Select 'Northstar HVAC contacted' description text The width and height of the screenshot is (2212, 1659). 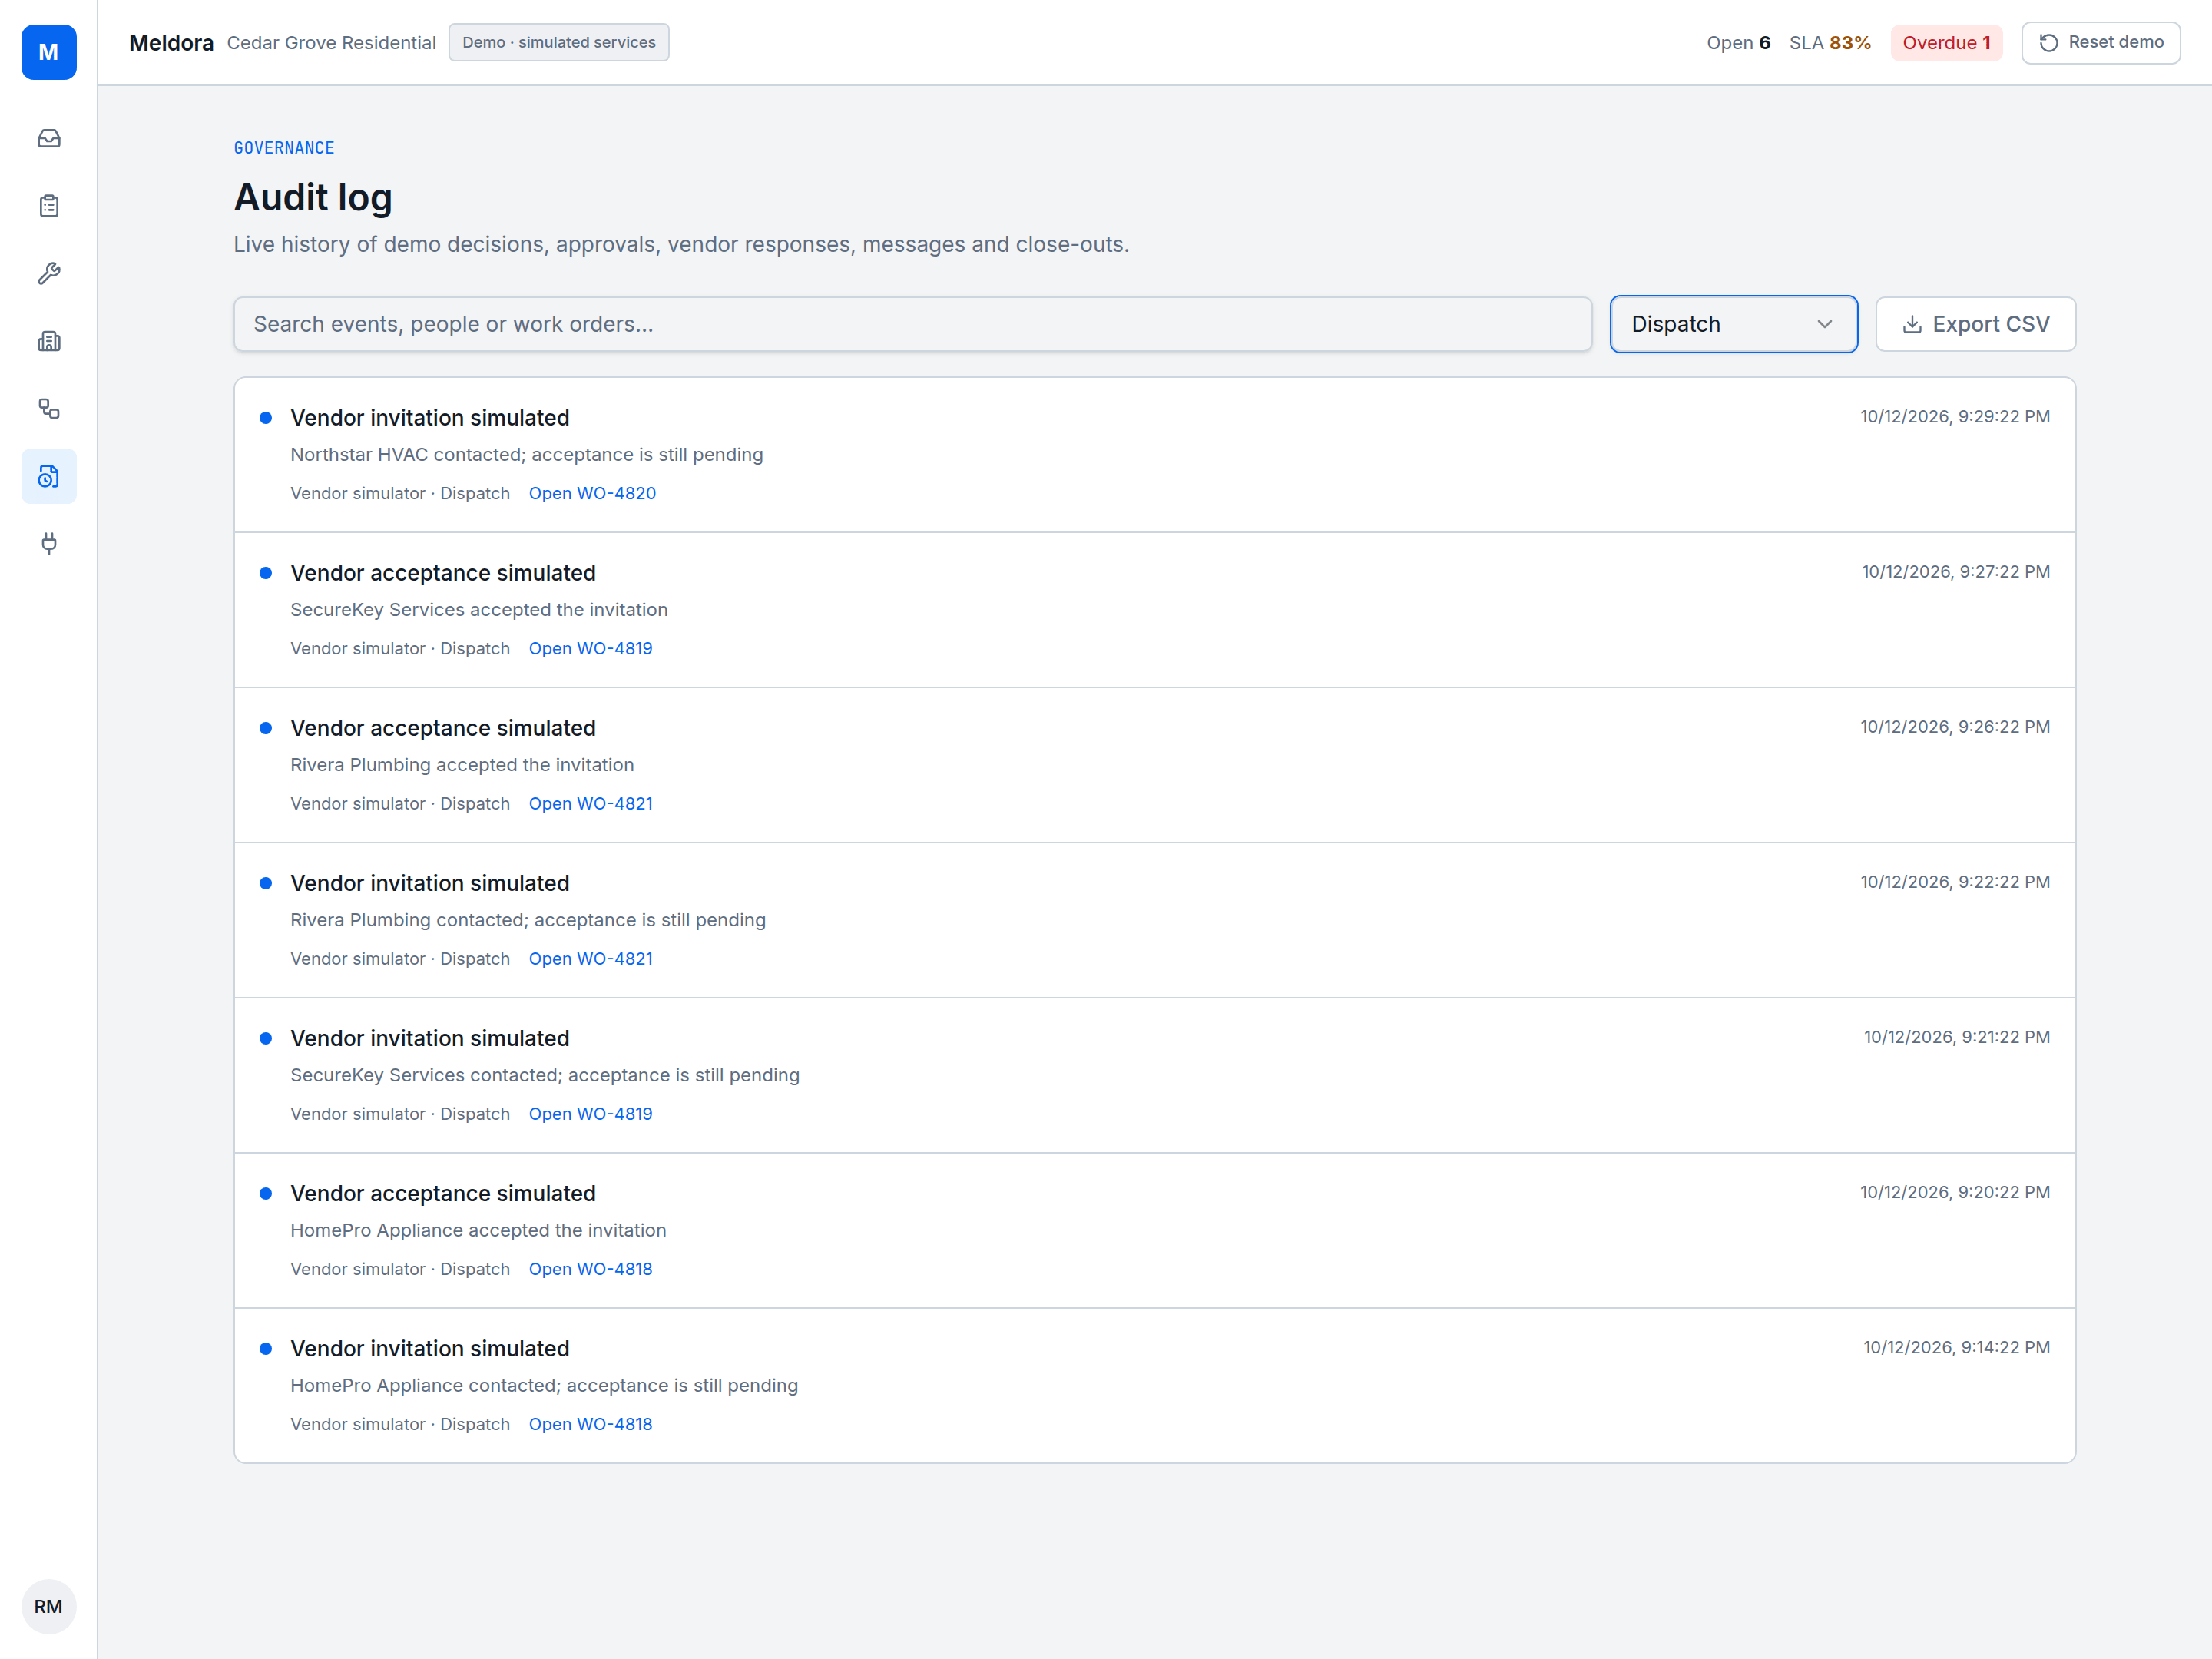pyautogui.click(x=526, y=454)
